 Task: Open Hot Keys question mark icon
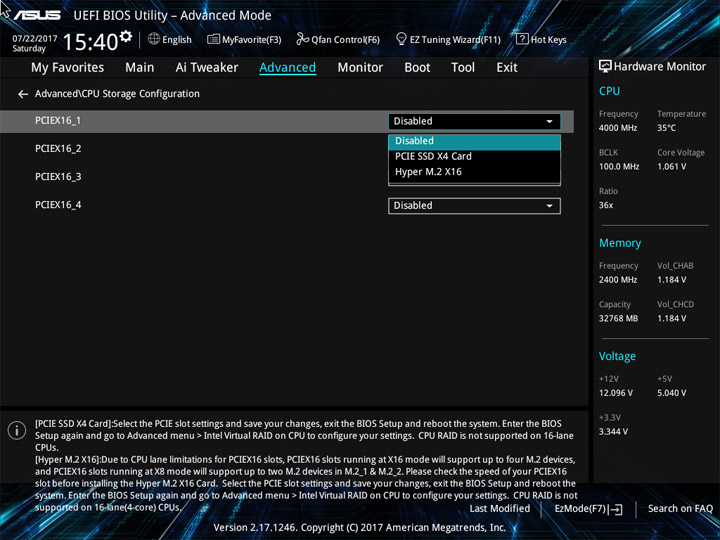point(522,39)
